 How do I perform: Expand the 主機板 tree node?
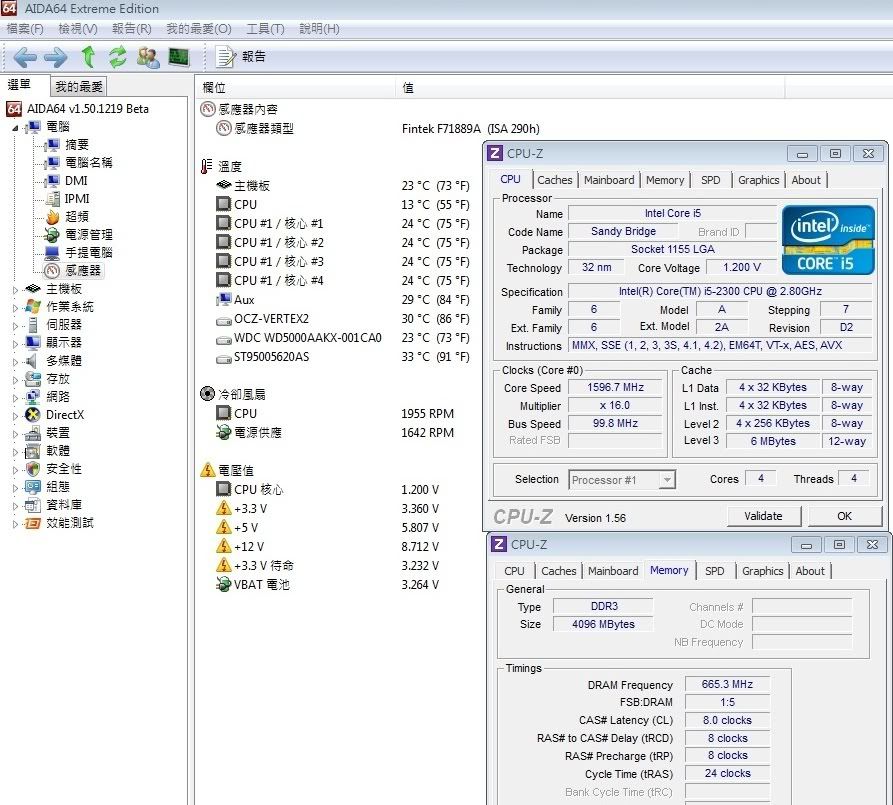point(15,290)
